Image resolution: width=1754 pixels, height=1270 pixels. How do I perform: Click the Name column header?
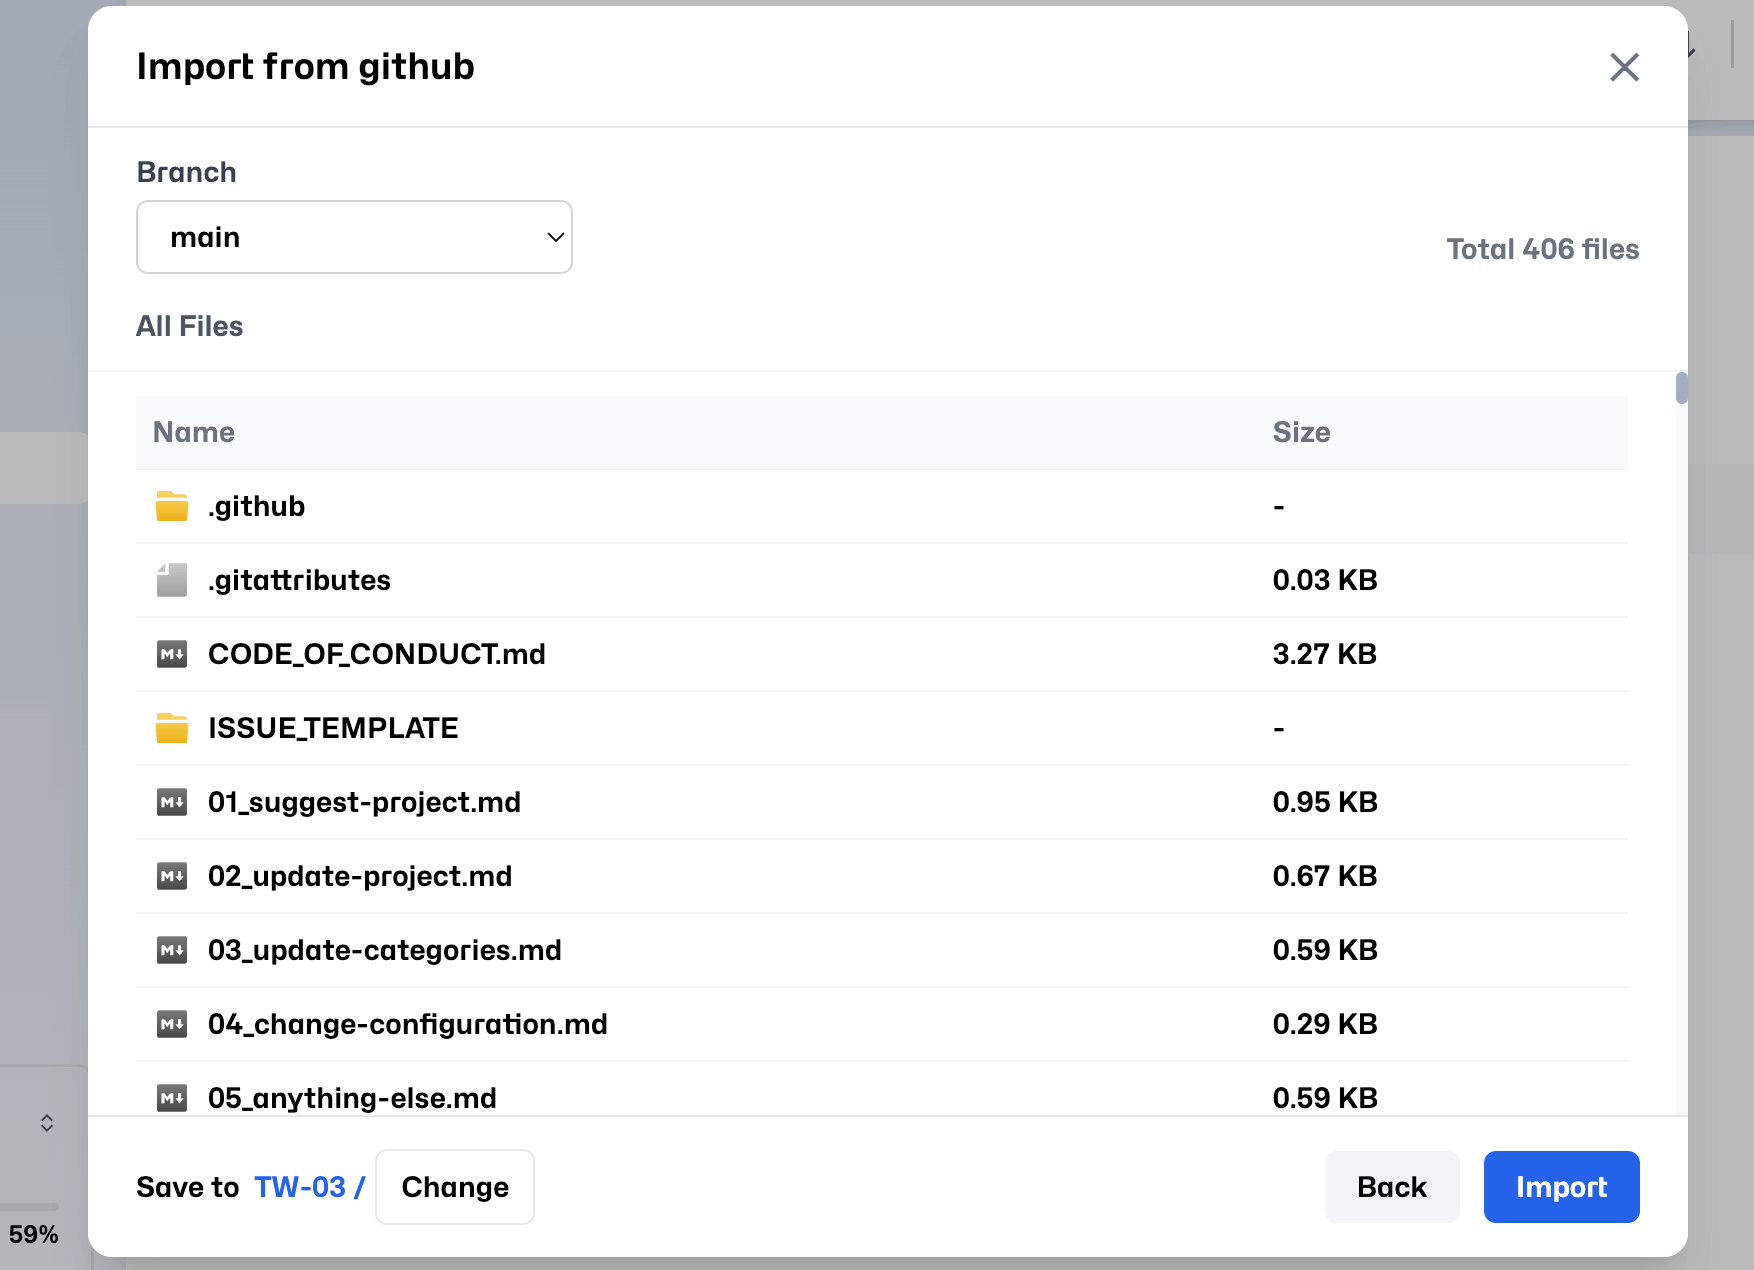194,432
